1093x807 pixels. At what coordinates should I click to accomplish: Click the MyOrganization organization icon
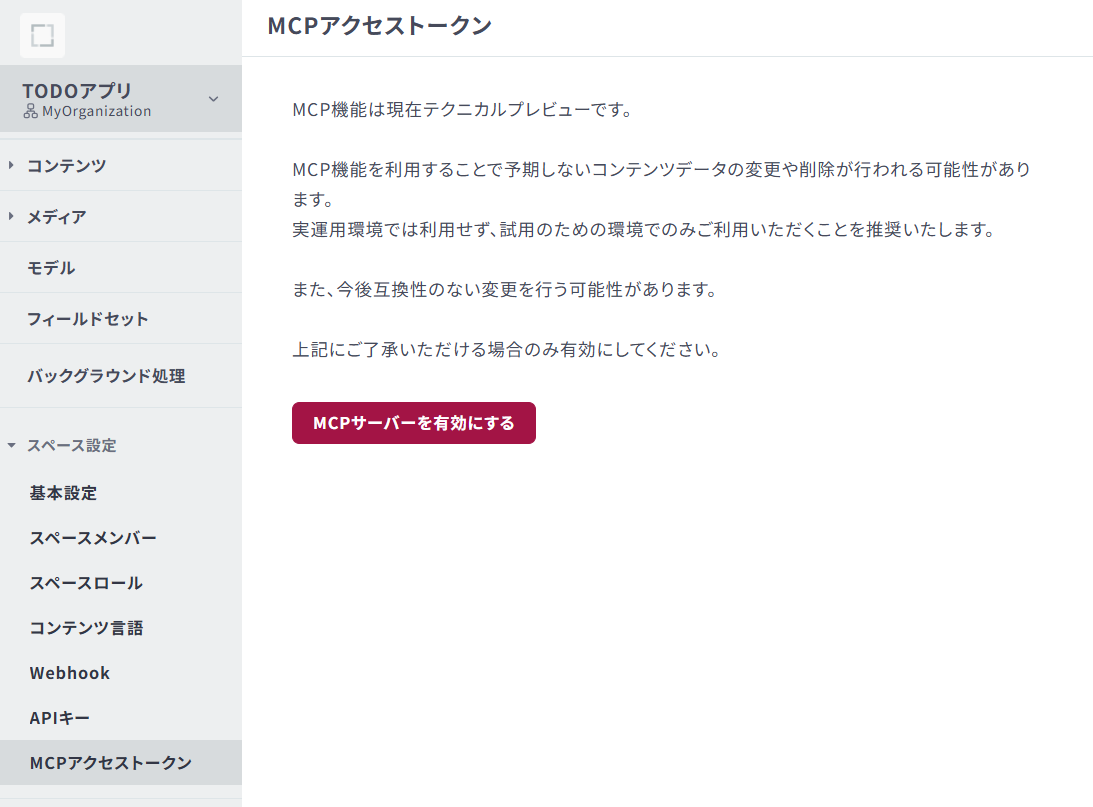click(31, 112)
